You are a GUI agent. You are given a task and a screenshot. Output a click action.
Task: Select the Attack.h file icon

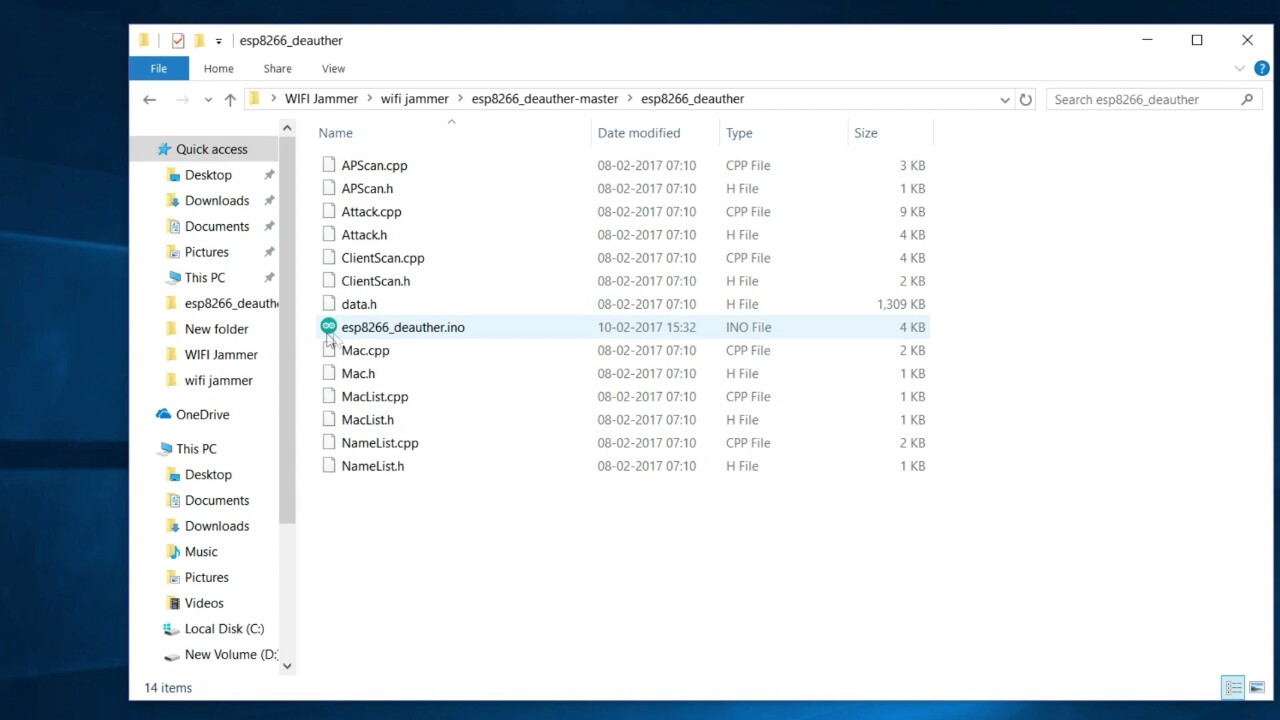pyautogui.click(x=329, y=234)
